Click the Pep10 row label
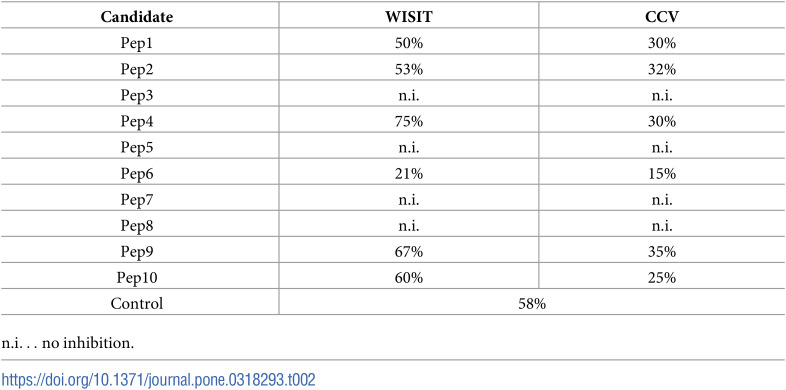The image size is (786, 390). (137, 278)
